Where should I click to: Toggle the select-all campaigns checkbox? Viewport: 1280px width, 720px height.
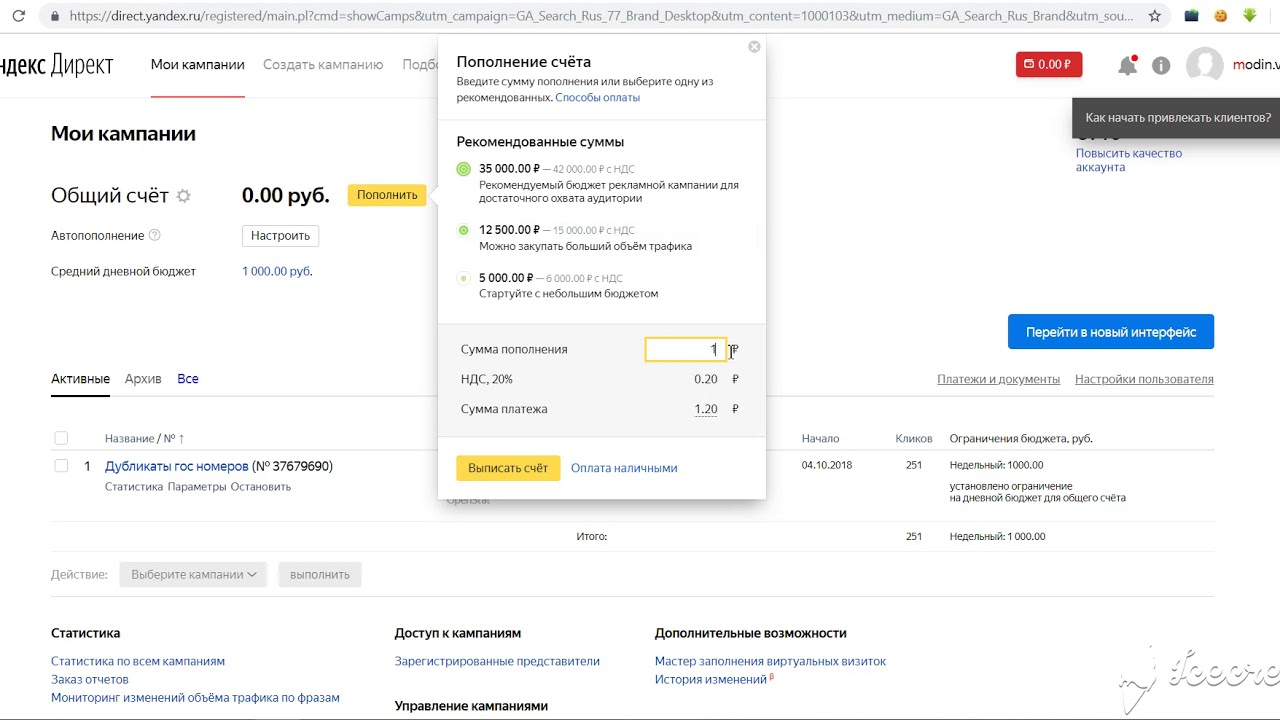(61, 438)
